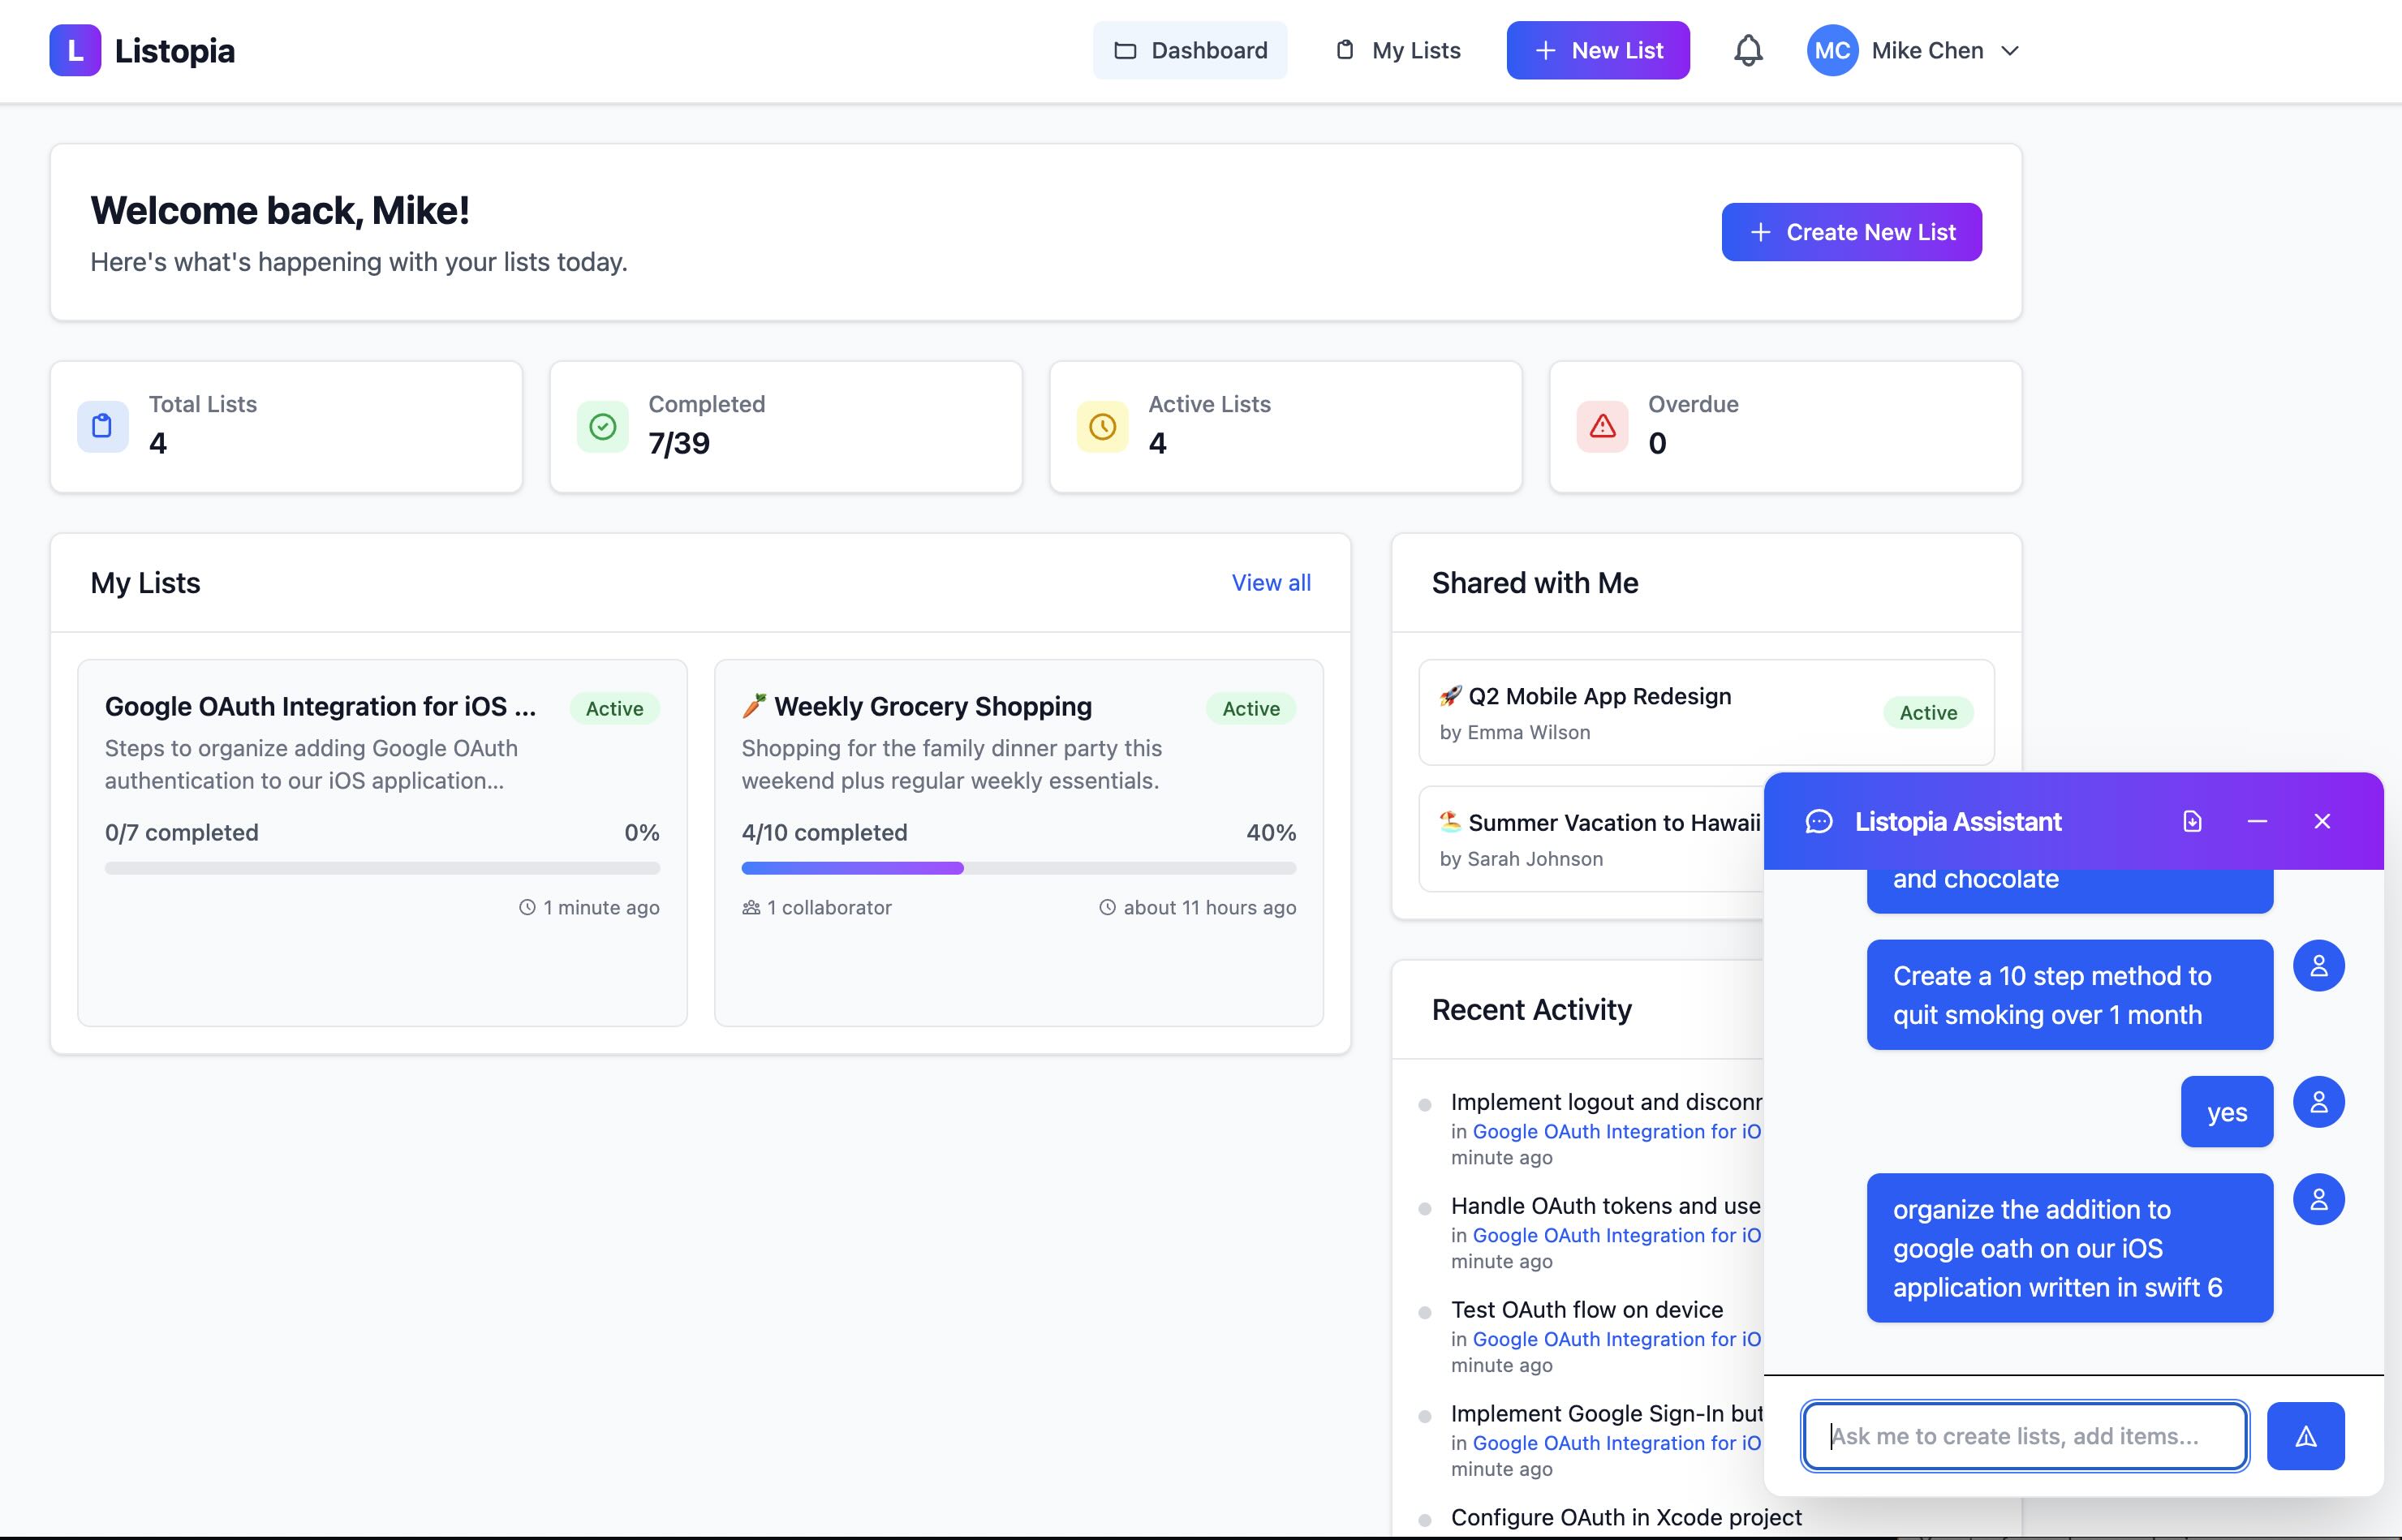Image resolution: width=2402 pixels, height=1540 pixels.
Task: Switch to the Dashboard tab
Action: (1190, 50)
